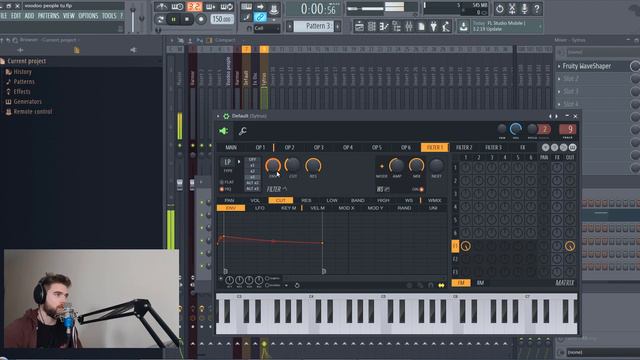Click the yellow arrows icon below envelope
640x360 pixels.
point(441,285)
